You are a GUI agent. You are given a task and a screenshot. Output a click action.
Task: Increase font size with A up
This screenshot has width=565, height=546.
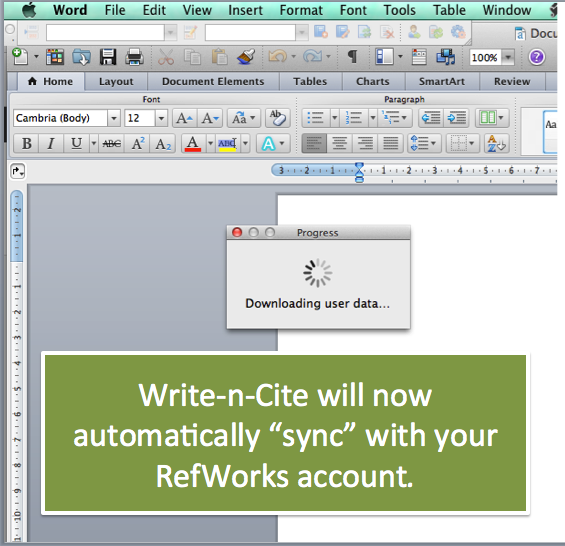click(x=185, y=118)
